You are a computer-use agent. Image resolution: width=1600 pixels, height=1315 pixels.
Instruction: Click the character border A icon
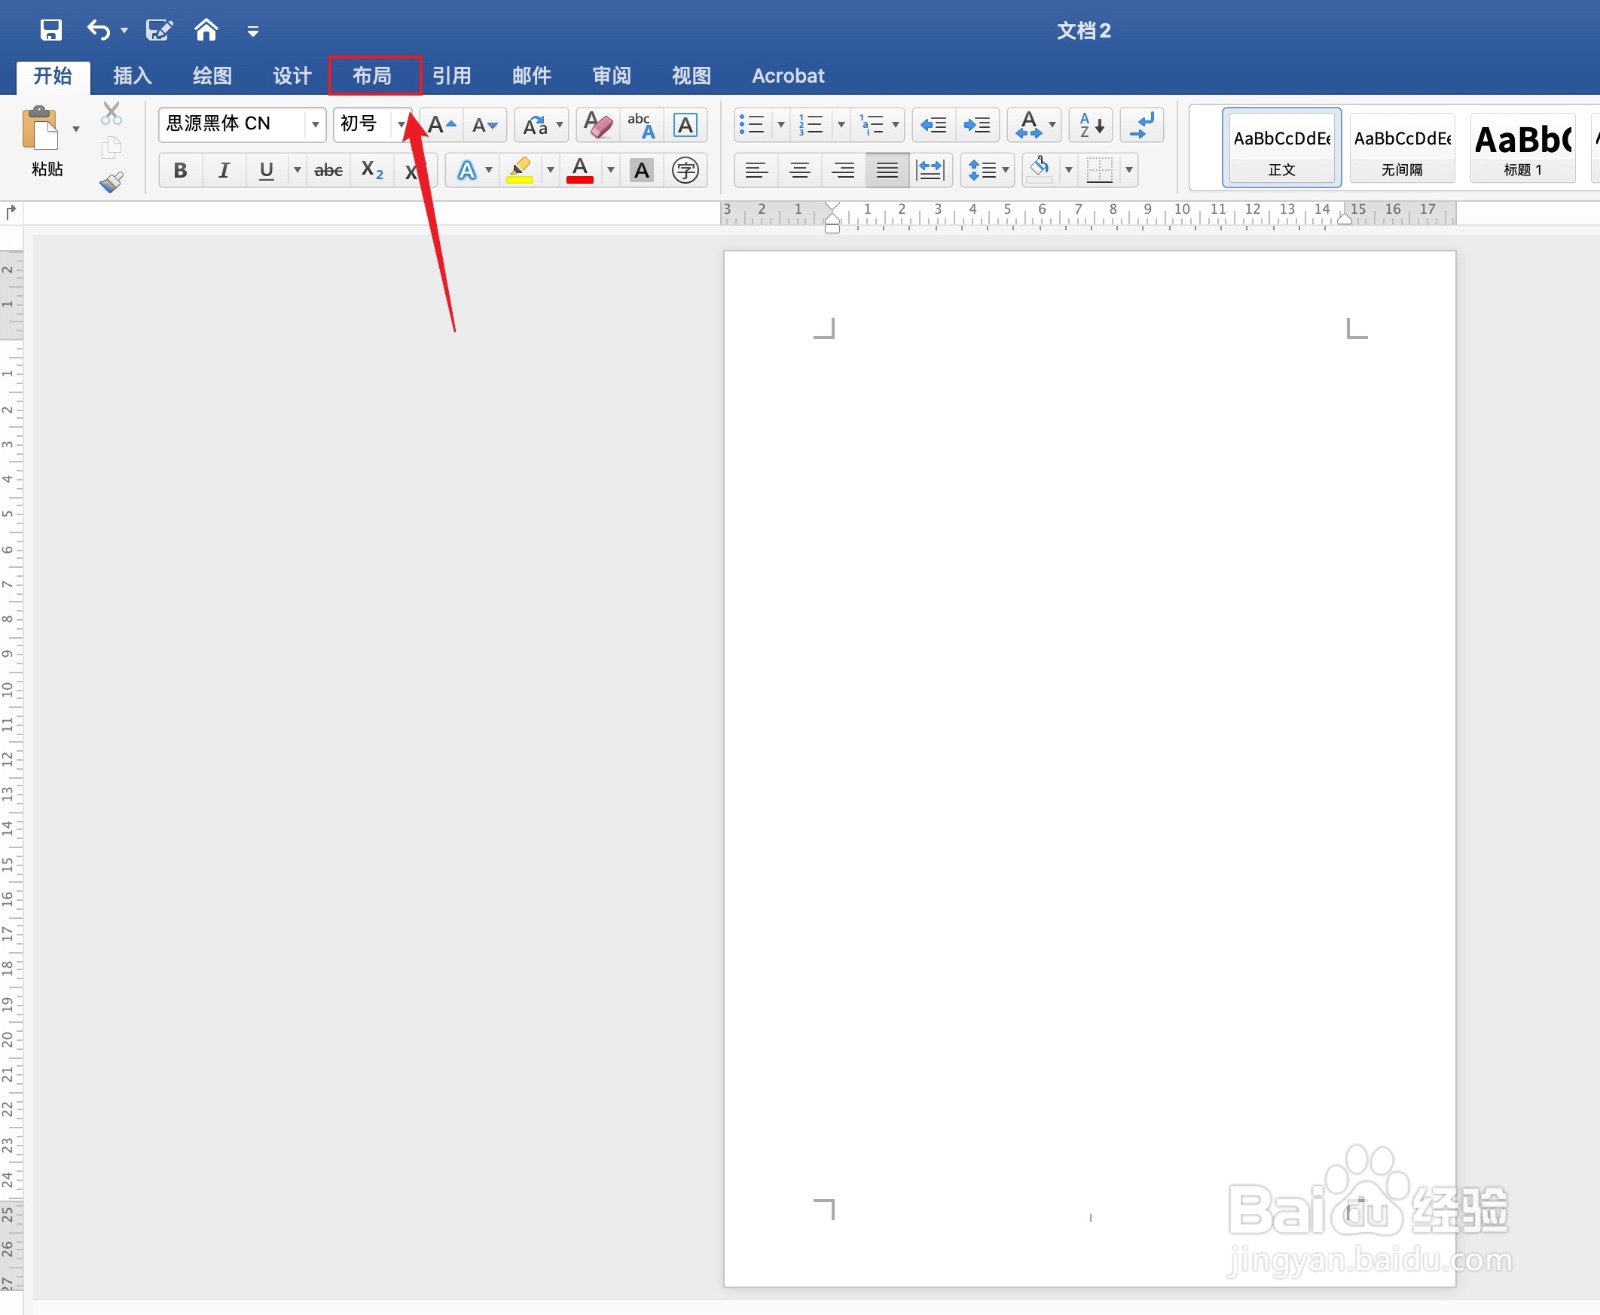click(x=685, y=125)
